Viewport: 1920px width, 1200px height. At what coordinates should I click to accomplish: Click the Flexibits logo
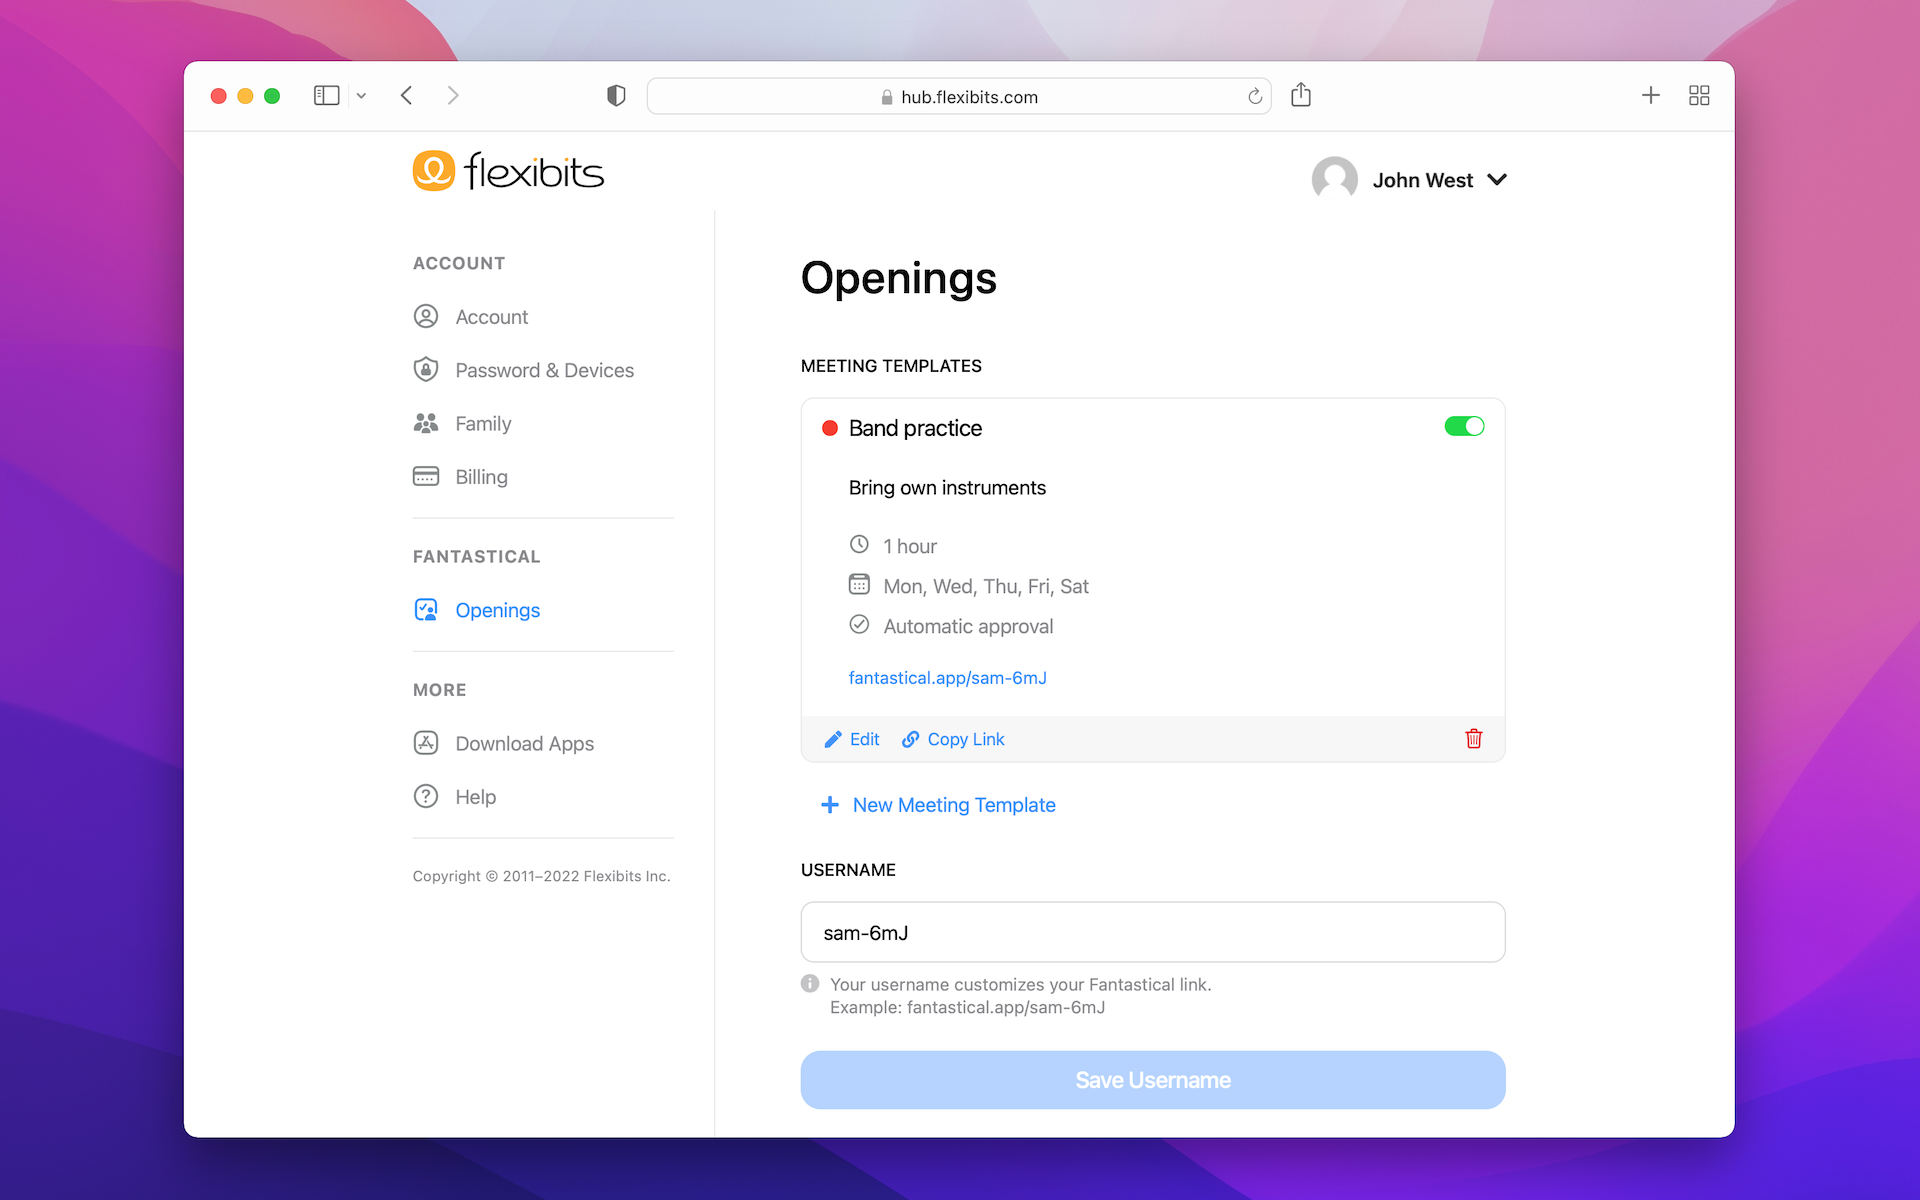[508, 171]
